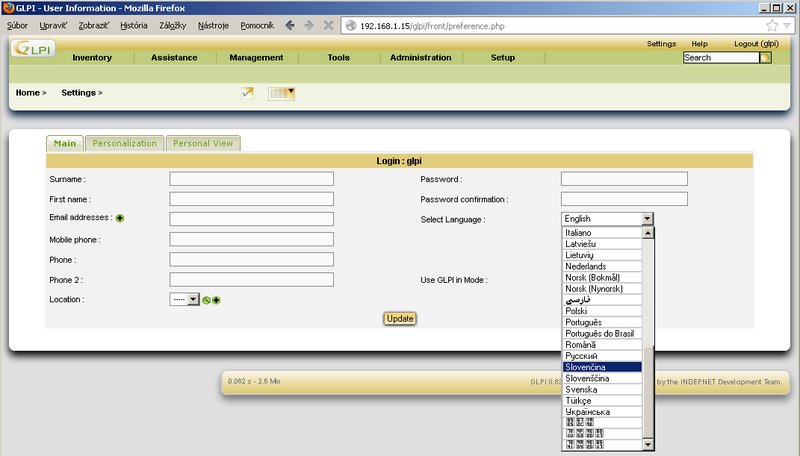Switch to the Personal View tab
This screenshot has height=456, width=800.
click(x=203, y=143)
